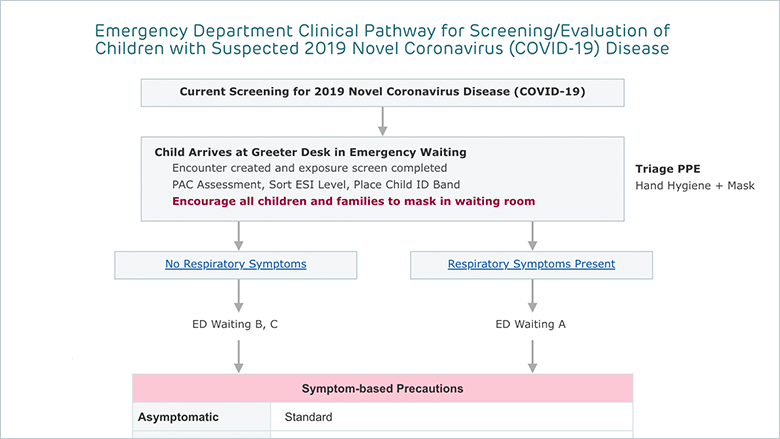Click the Hand Hygiene + Mask text
Image resolution: width=780 pixels, height=439 pixels.
(695, 186)
